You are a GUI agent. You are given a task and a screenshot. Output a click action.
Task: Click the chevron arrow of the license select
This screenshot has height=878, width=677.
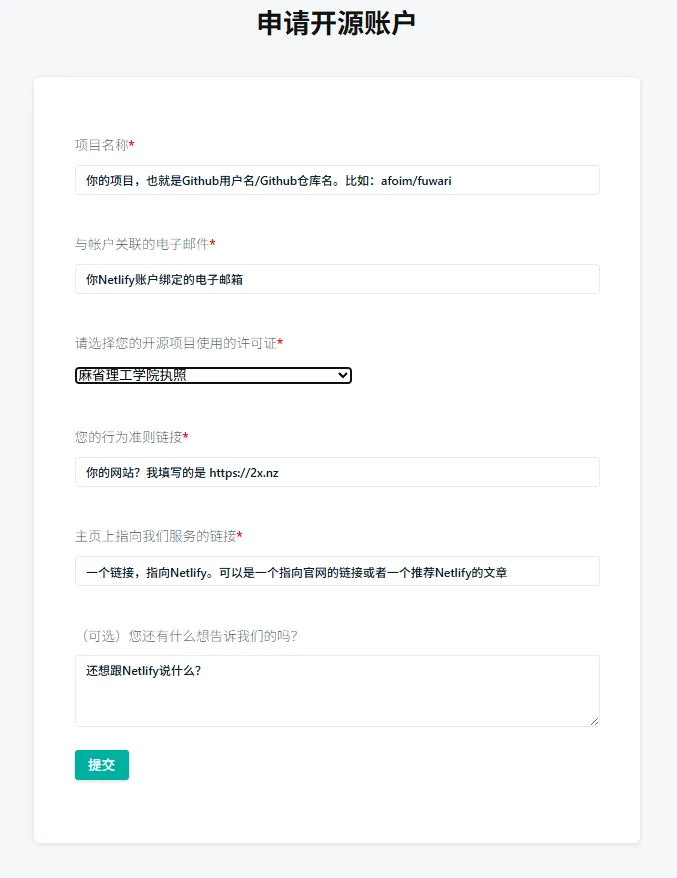click(343, 375)
